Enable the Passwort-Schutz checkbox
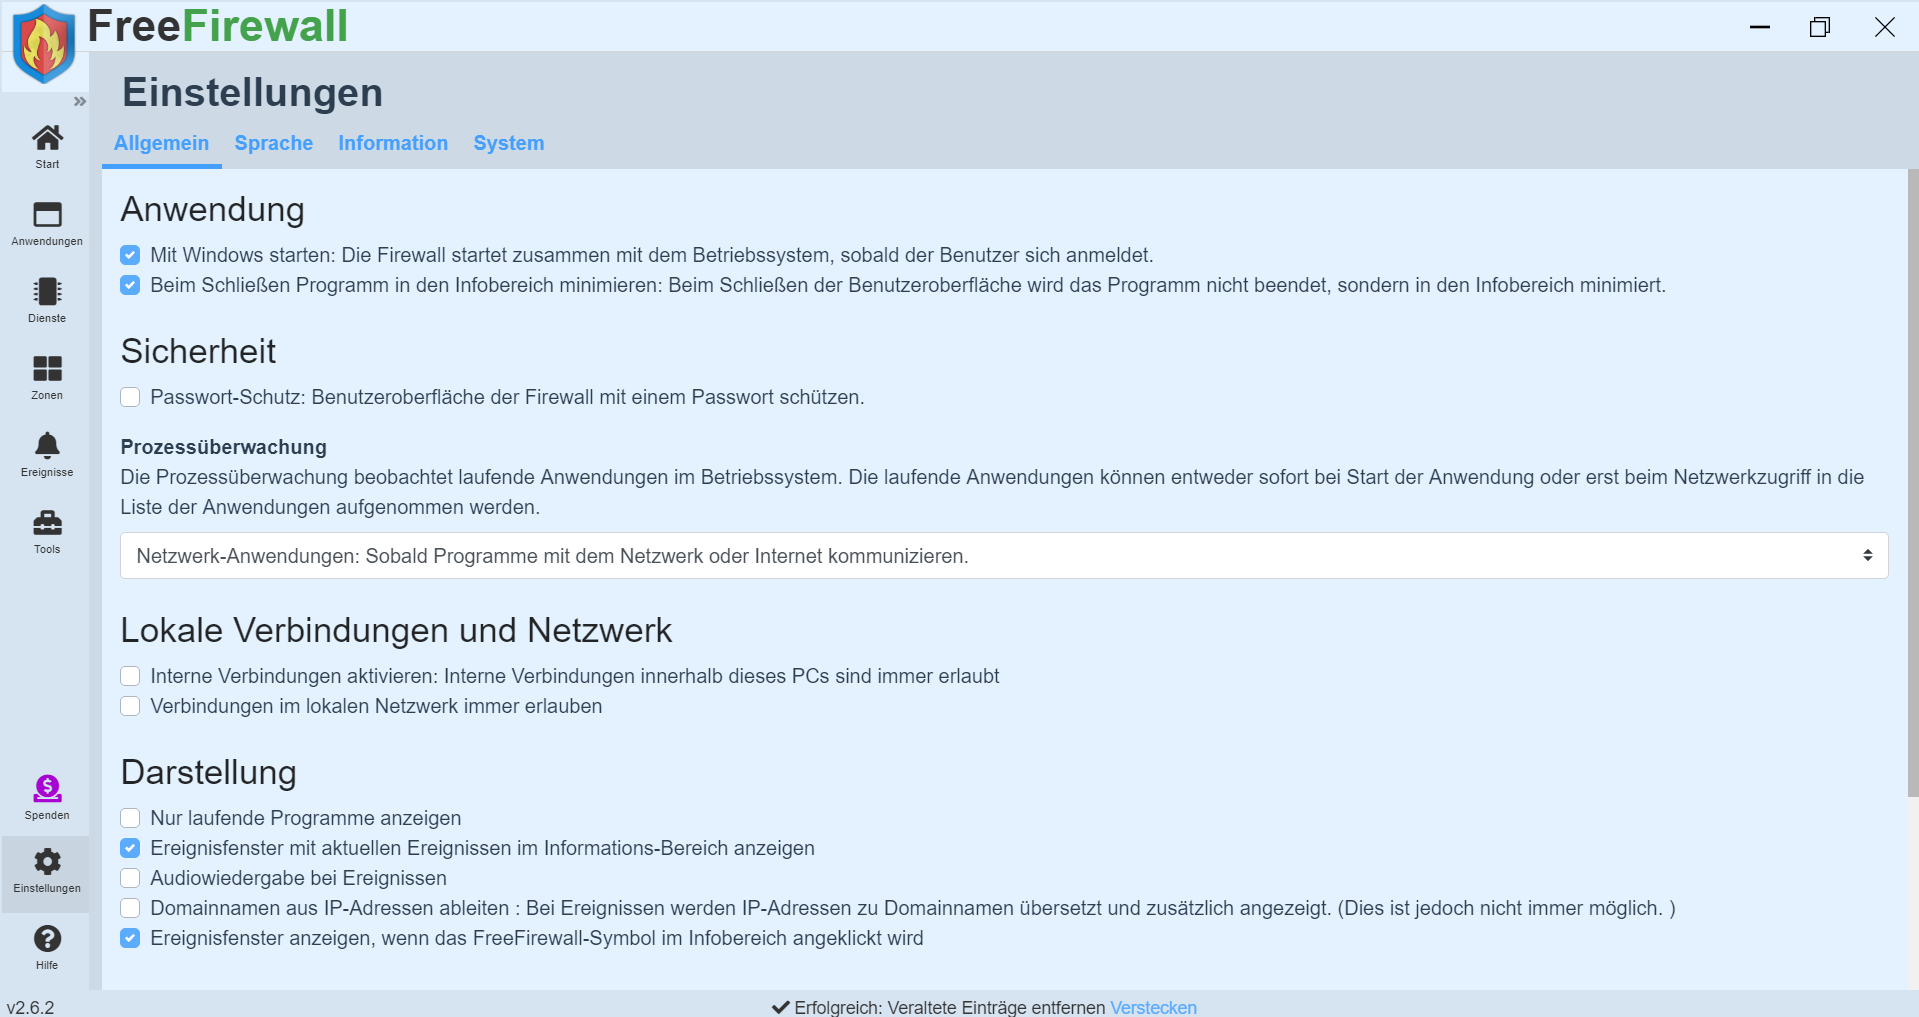Screen dimensions: 1919x1017 (130, 397)
